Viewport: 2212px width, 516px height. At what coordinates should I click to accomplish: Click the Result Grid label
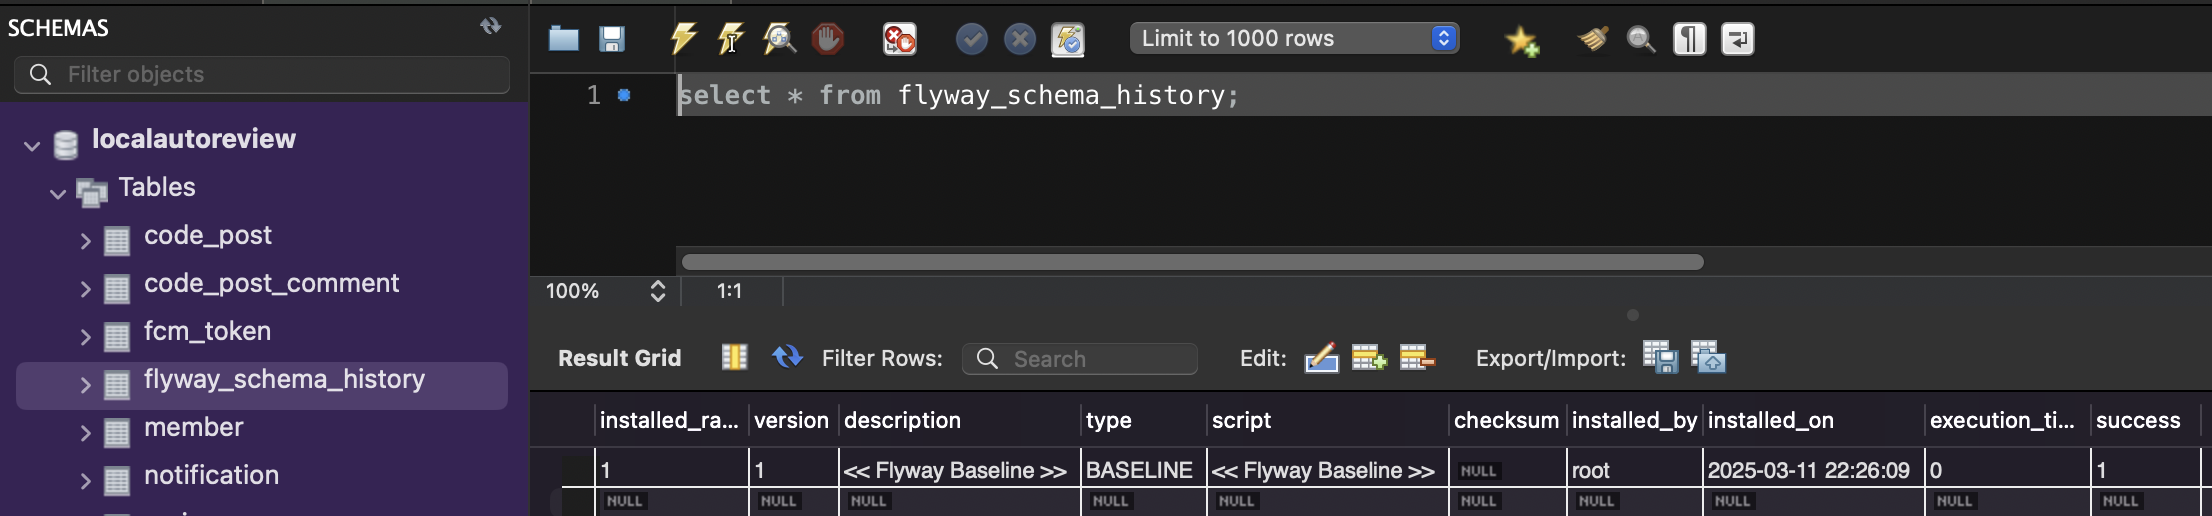(619, 358)
